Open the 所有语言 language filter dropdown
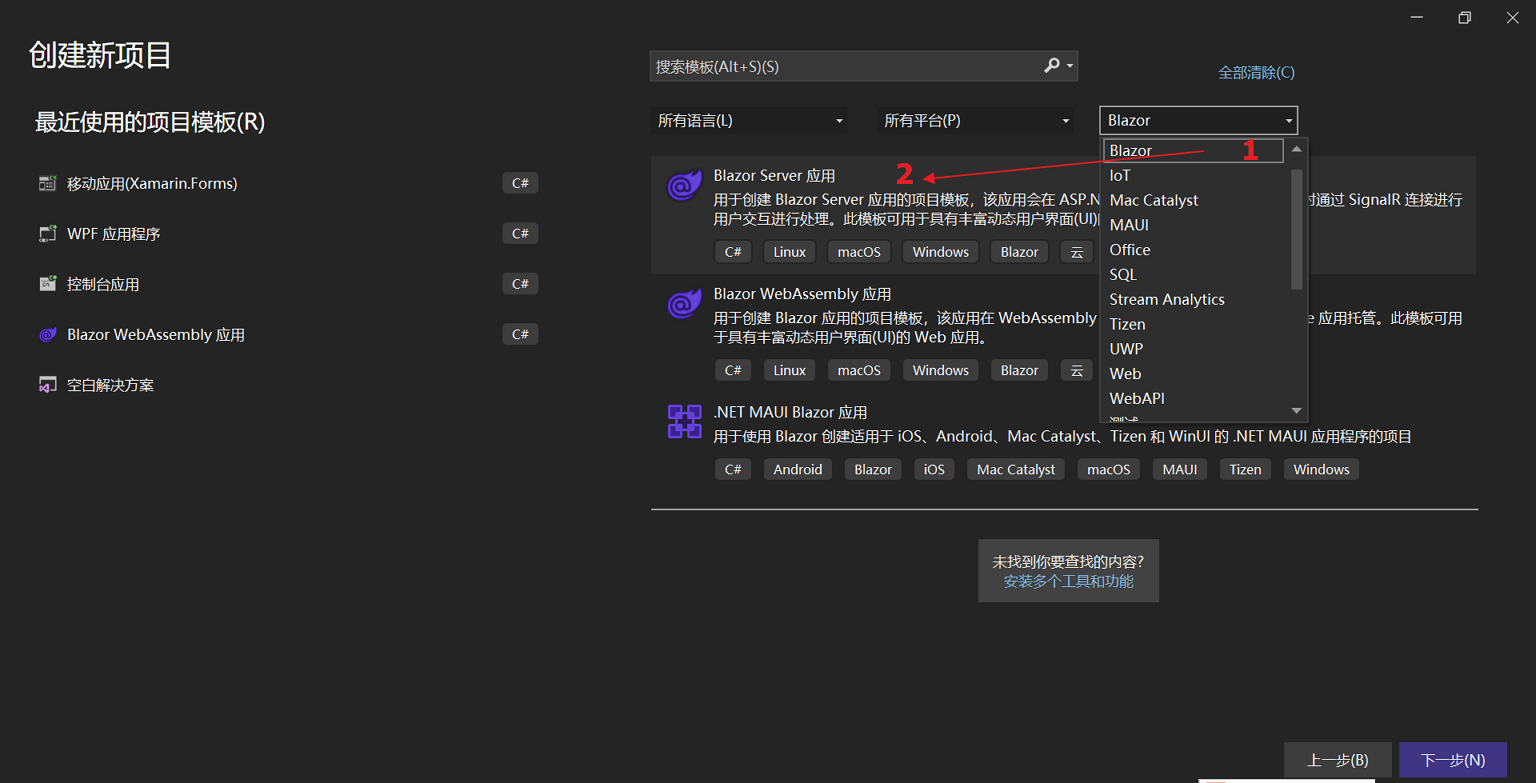1536x783 pixels. pyautogui.click(x=749, y=120)
